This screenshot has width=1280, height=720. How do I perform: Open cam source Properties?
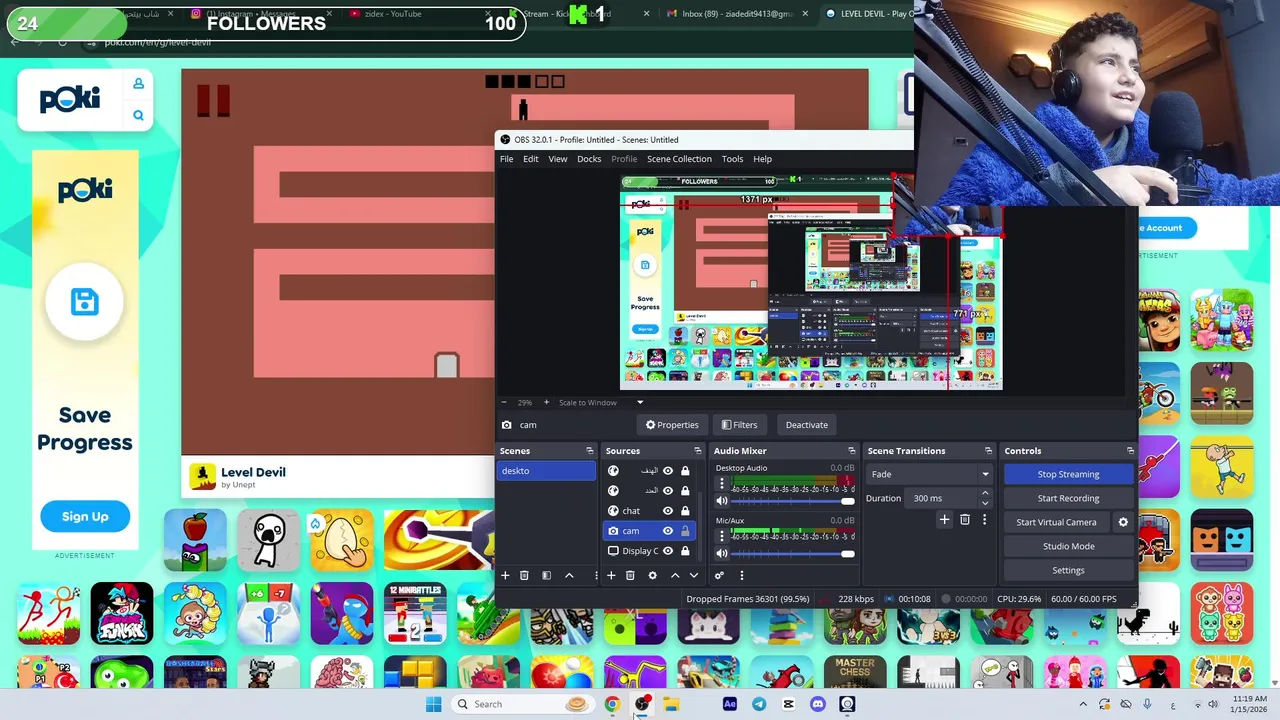point(672,425)
